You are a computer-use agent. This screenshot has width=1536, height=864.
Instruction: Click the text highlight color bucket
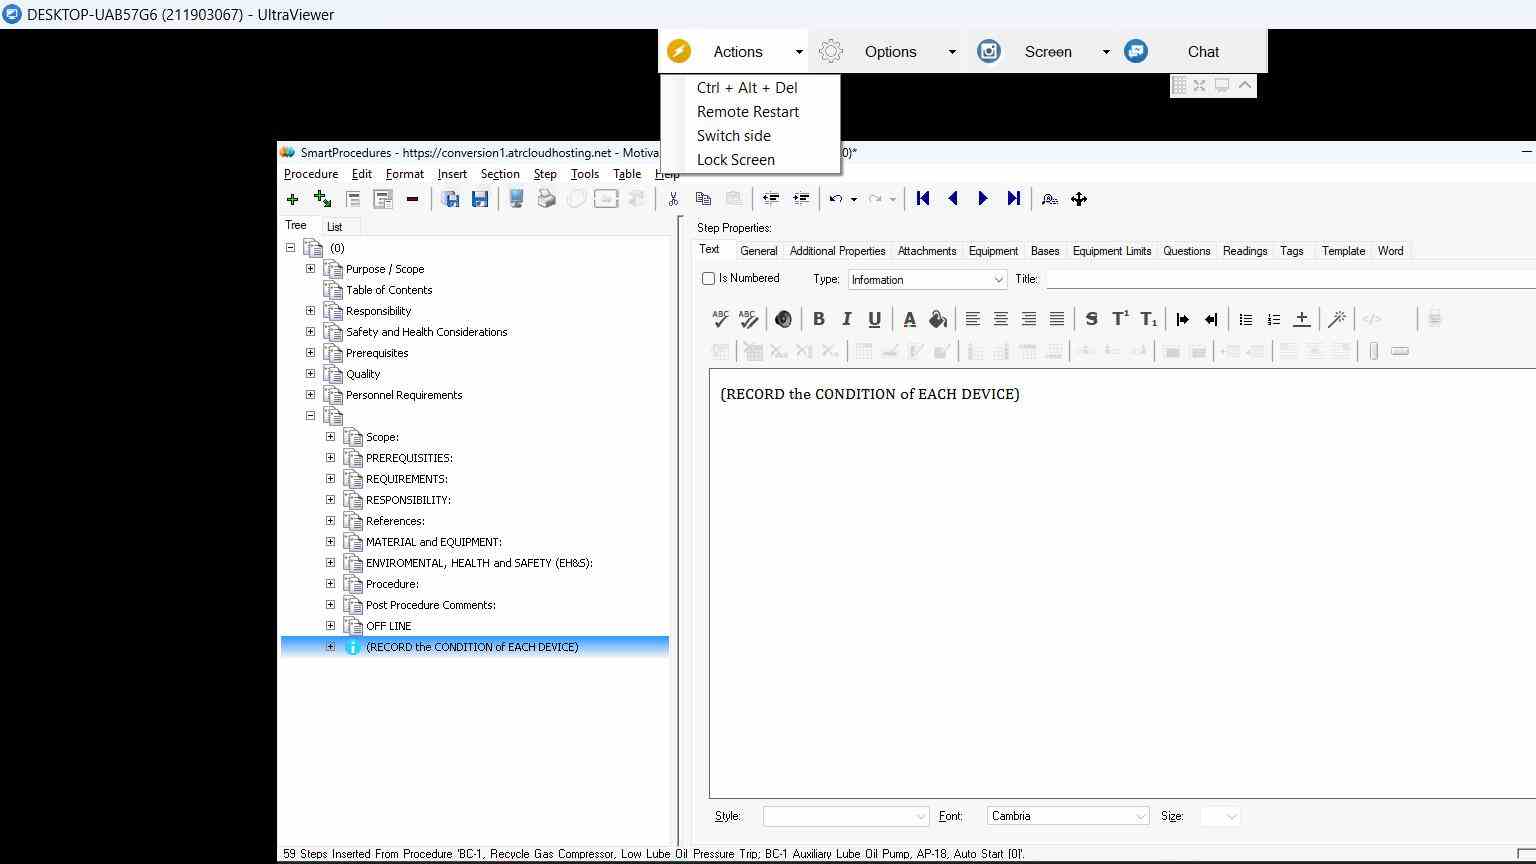point(938,319)
